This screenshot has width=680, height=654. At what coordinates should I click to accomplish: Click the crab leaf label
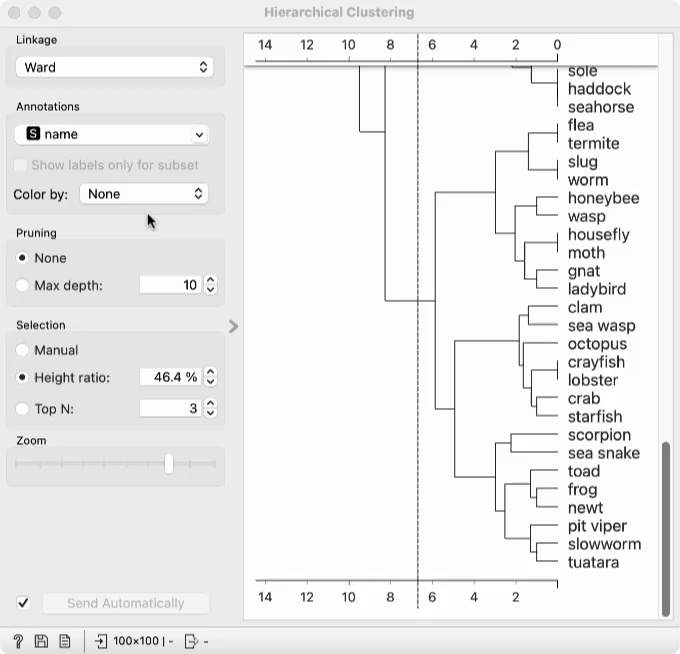[584, 399]
